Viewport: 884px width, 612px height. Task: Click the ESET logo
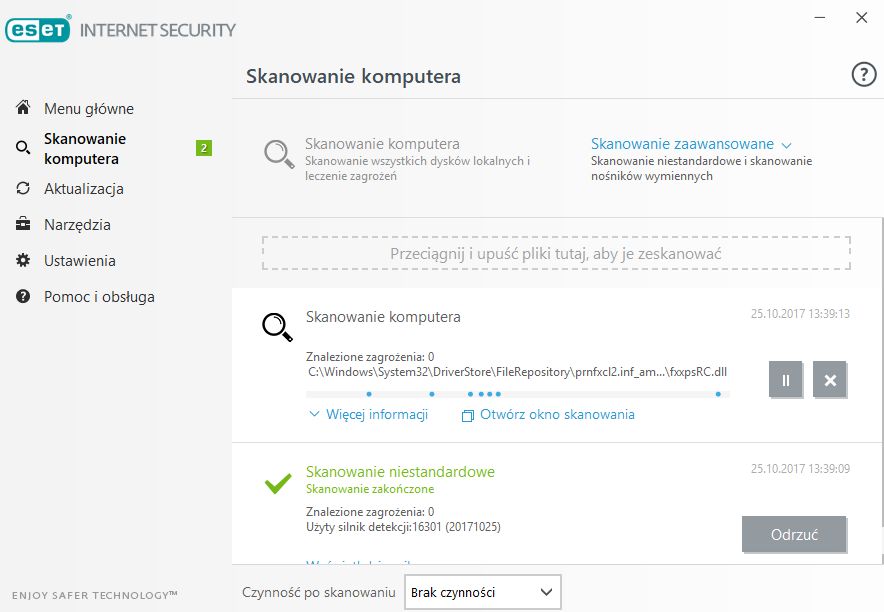[37, 30]
